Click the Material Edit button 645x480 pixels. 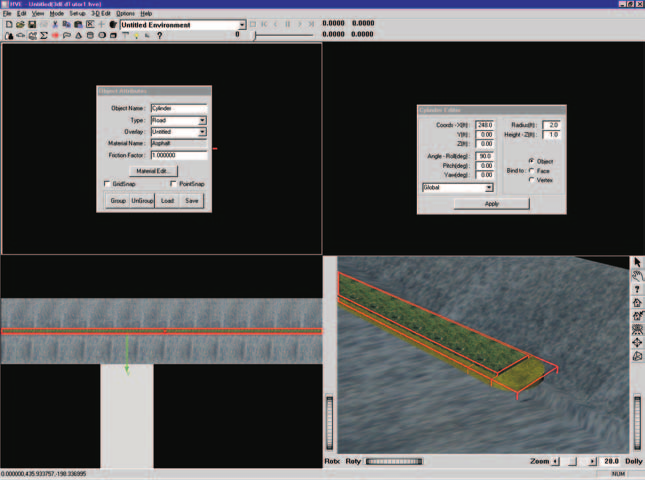coord(153,171)
